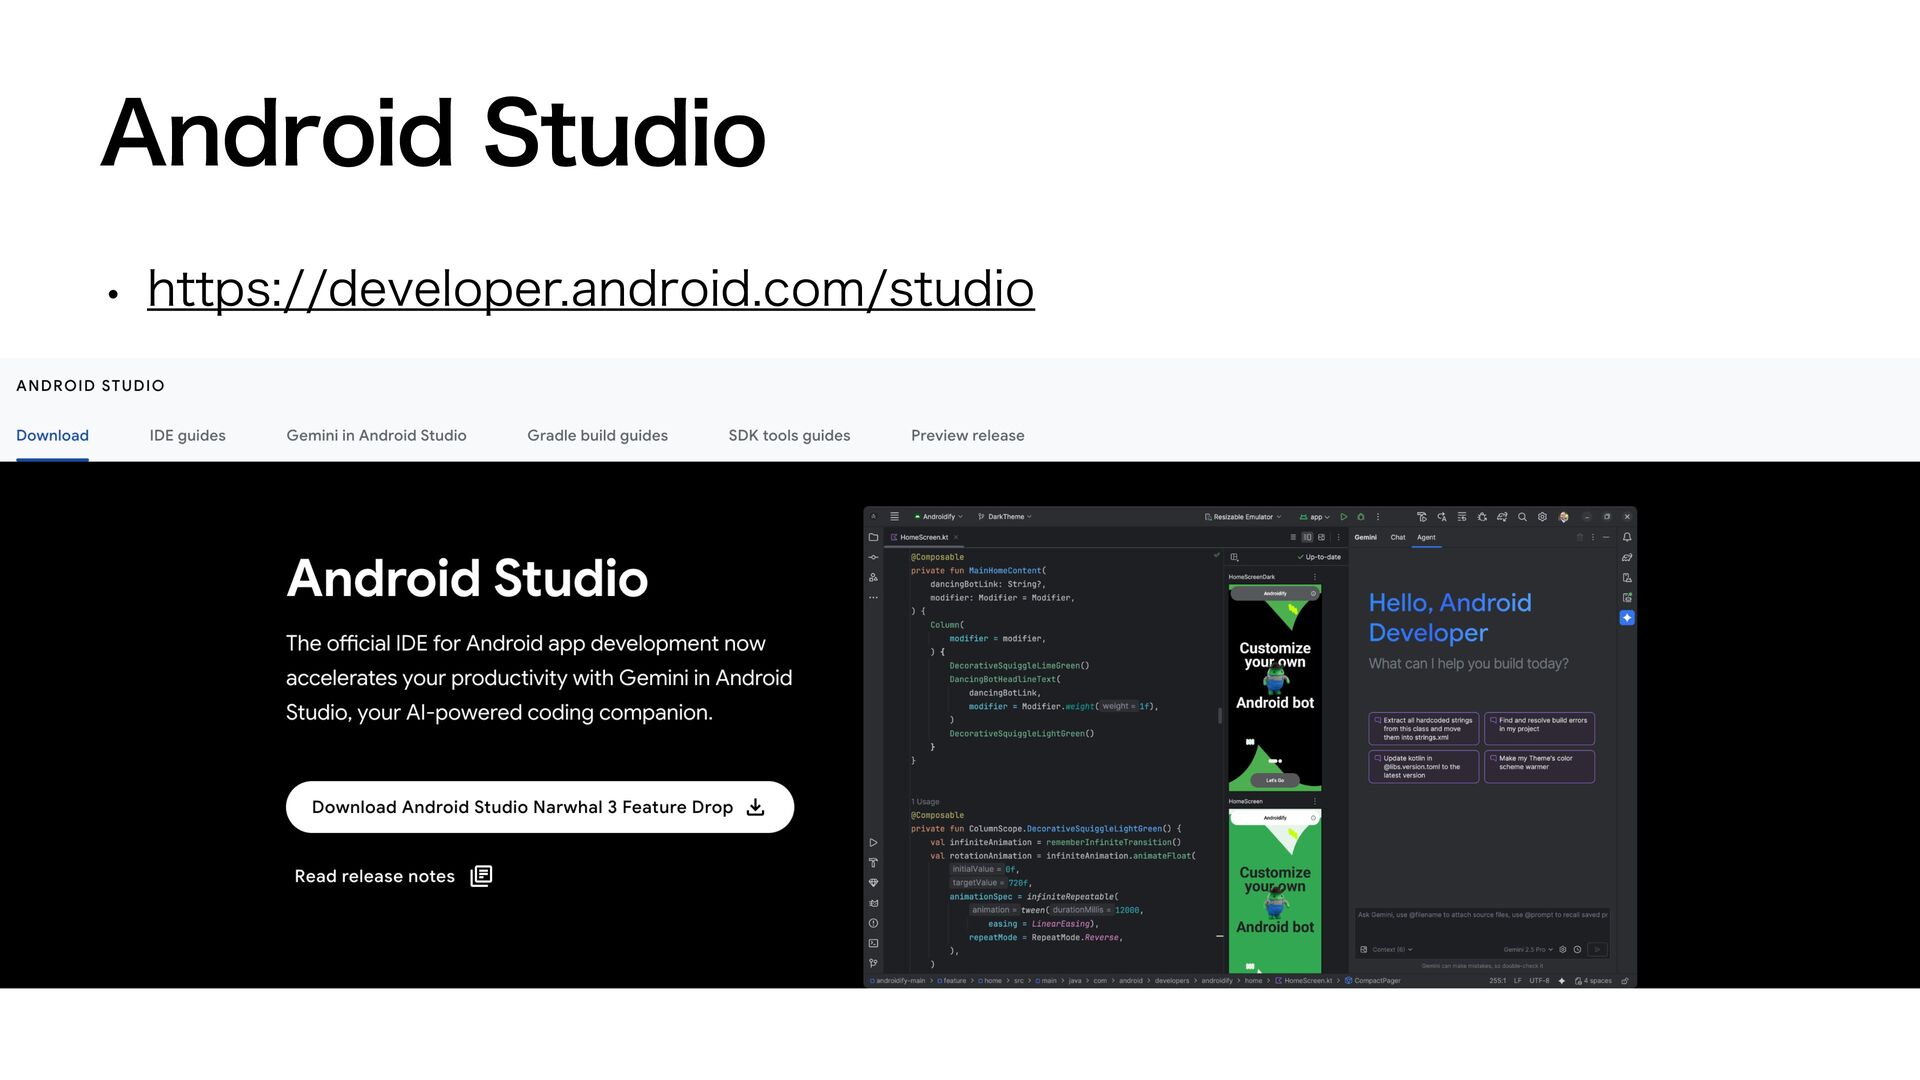This screenshot has width=1920, height=1080.
Task: Go to Gradle build guides tab
Action: (597, 435)
